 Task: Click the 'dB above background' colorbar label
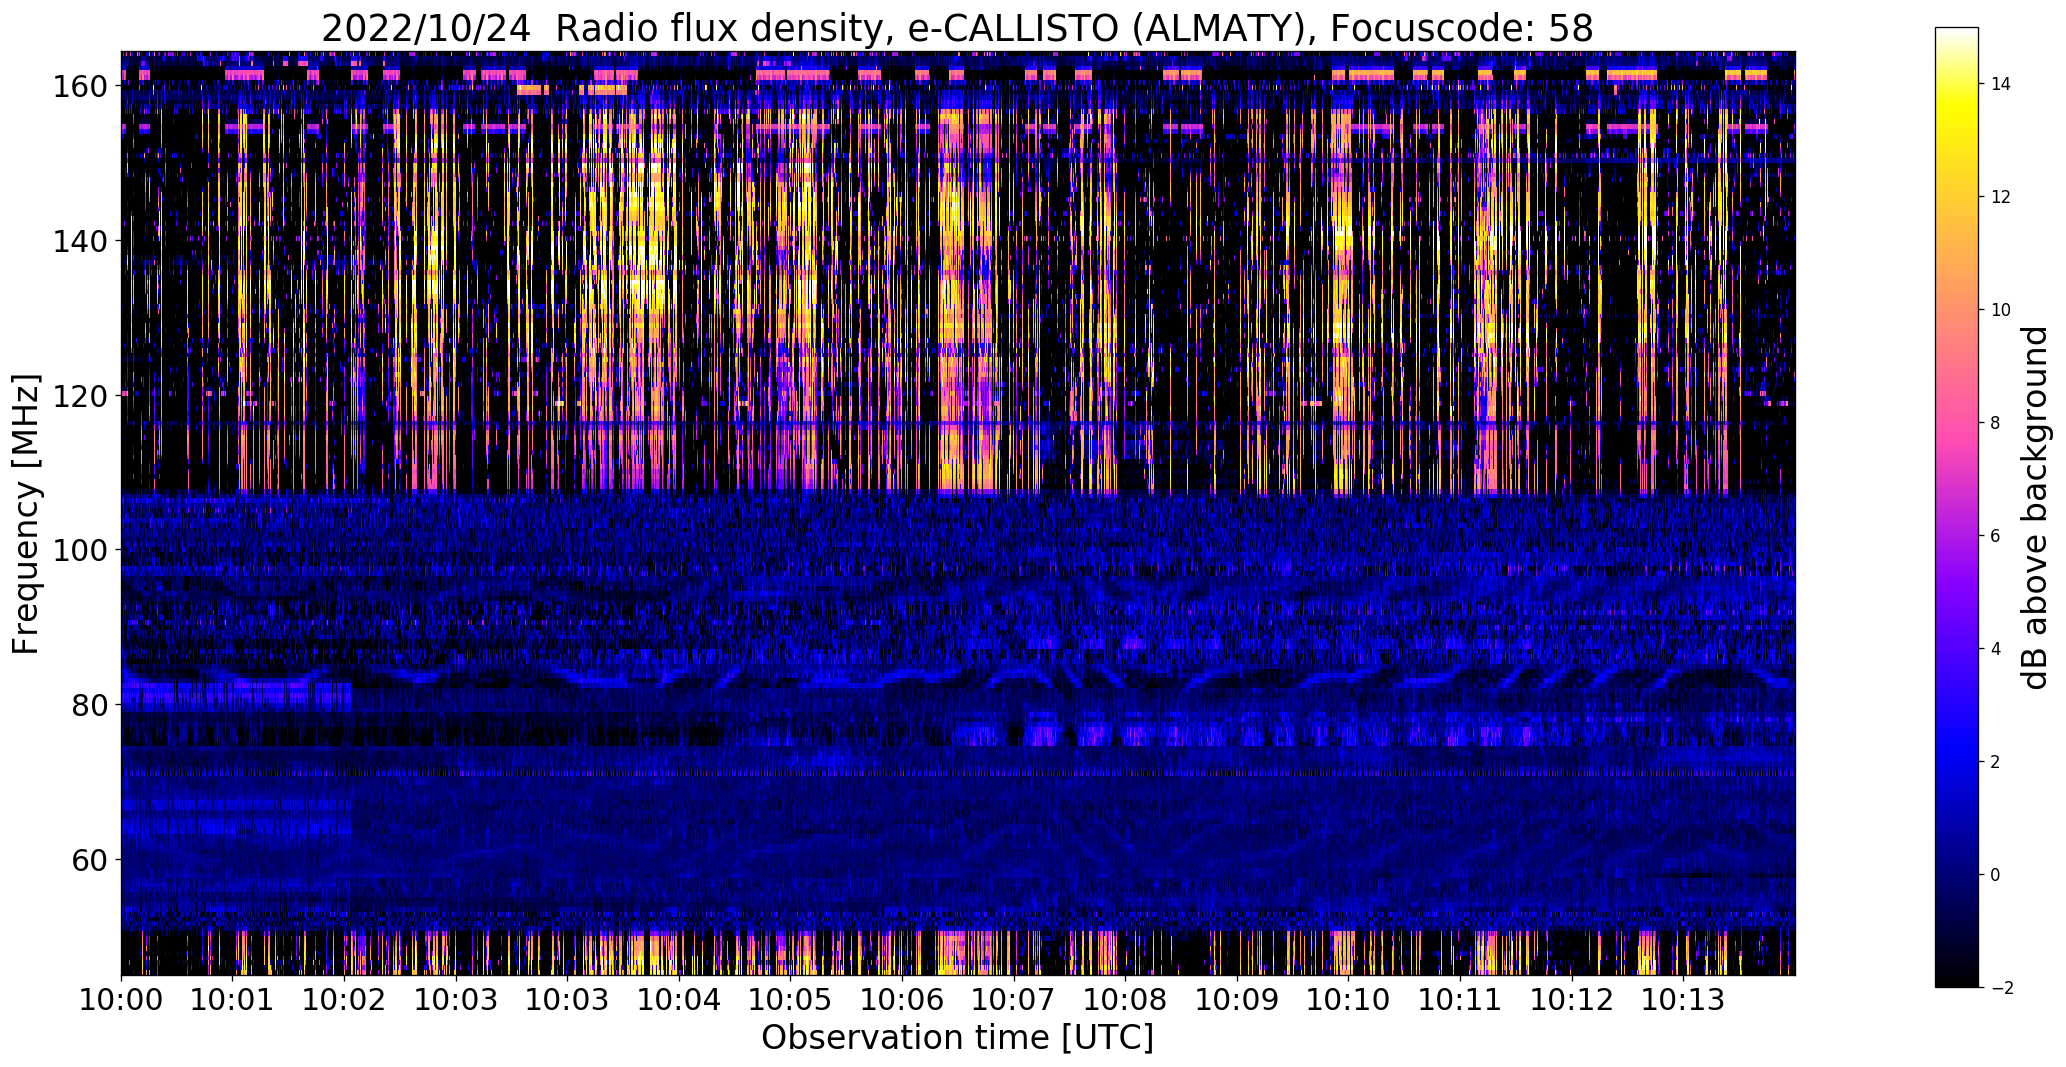[x=2035, y=508]
